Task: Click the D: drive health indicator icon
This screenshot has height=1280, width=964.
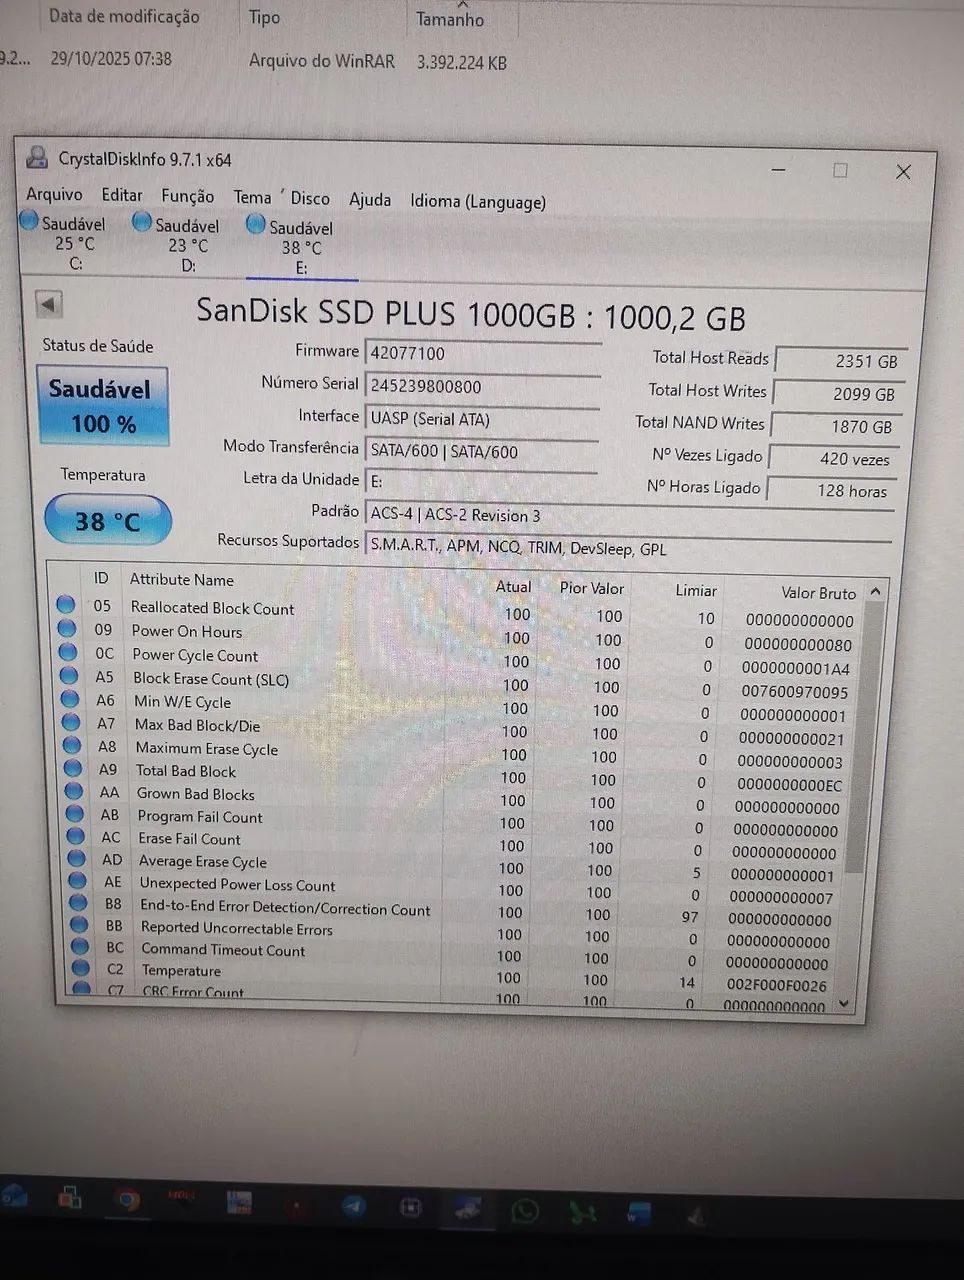Action: [141, 222]
